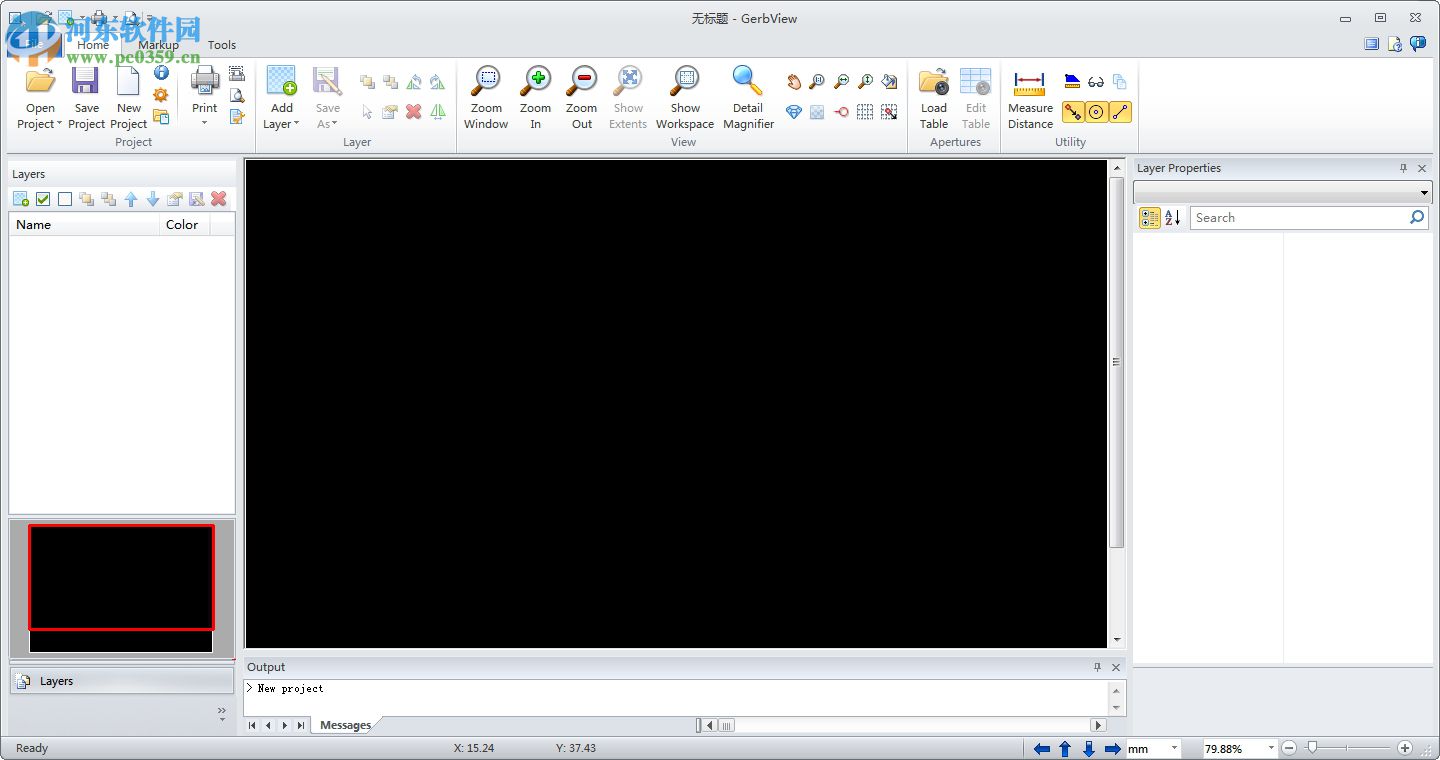Click zoom slider minus button
Image resolution: width=1440 pixels, height=760 pixels.
(1289, 748)
